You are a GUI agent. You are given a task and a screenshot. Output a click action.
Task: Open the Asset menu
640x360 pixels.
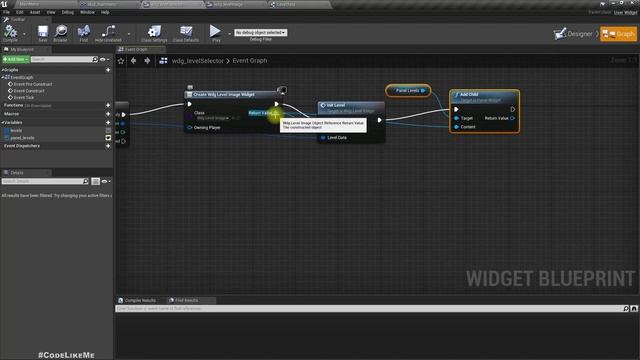click(35, 12)
